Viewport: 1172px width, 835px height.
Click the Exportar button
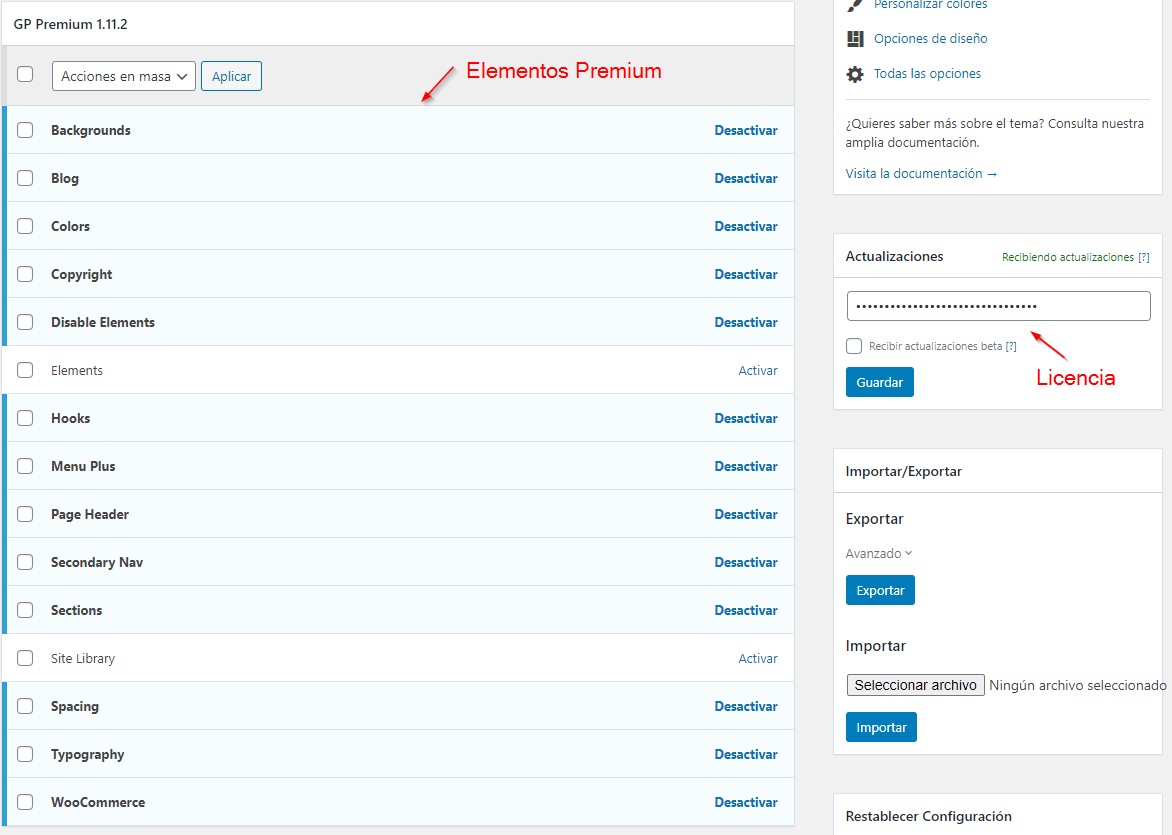879,590
